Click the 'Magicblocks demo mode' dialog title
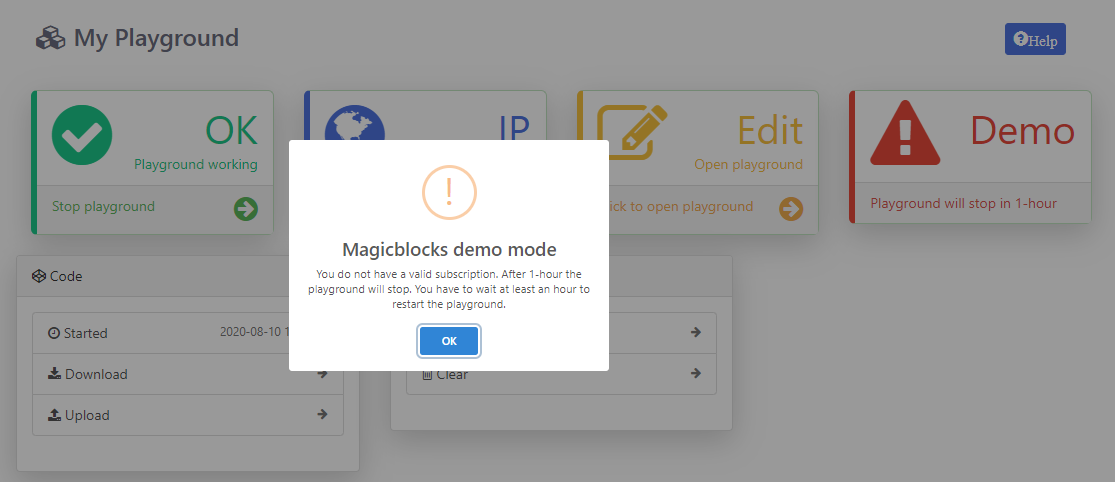The image size is (1115, 482). click(x=449, y=250)
